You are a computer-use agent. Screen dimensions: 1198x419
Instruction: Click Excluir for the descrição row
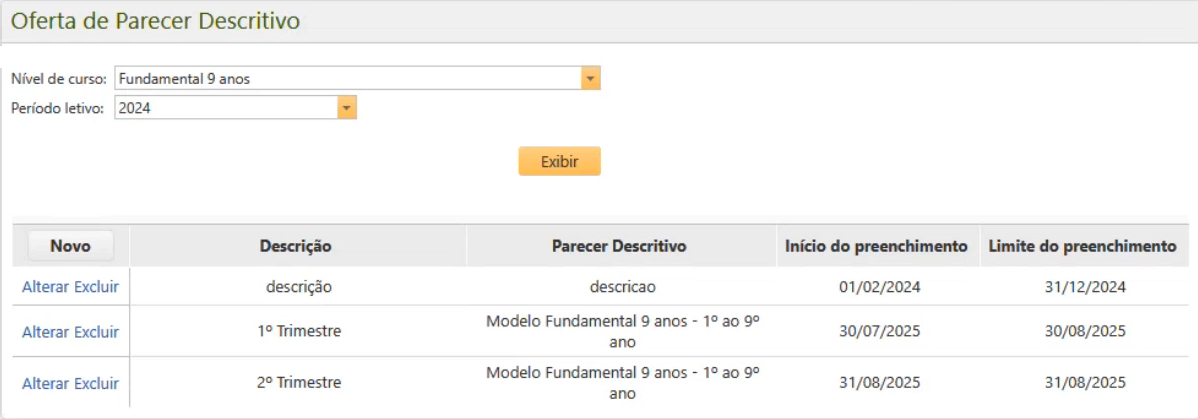pyautogui.click(x=97, y=287)
